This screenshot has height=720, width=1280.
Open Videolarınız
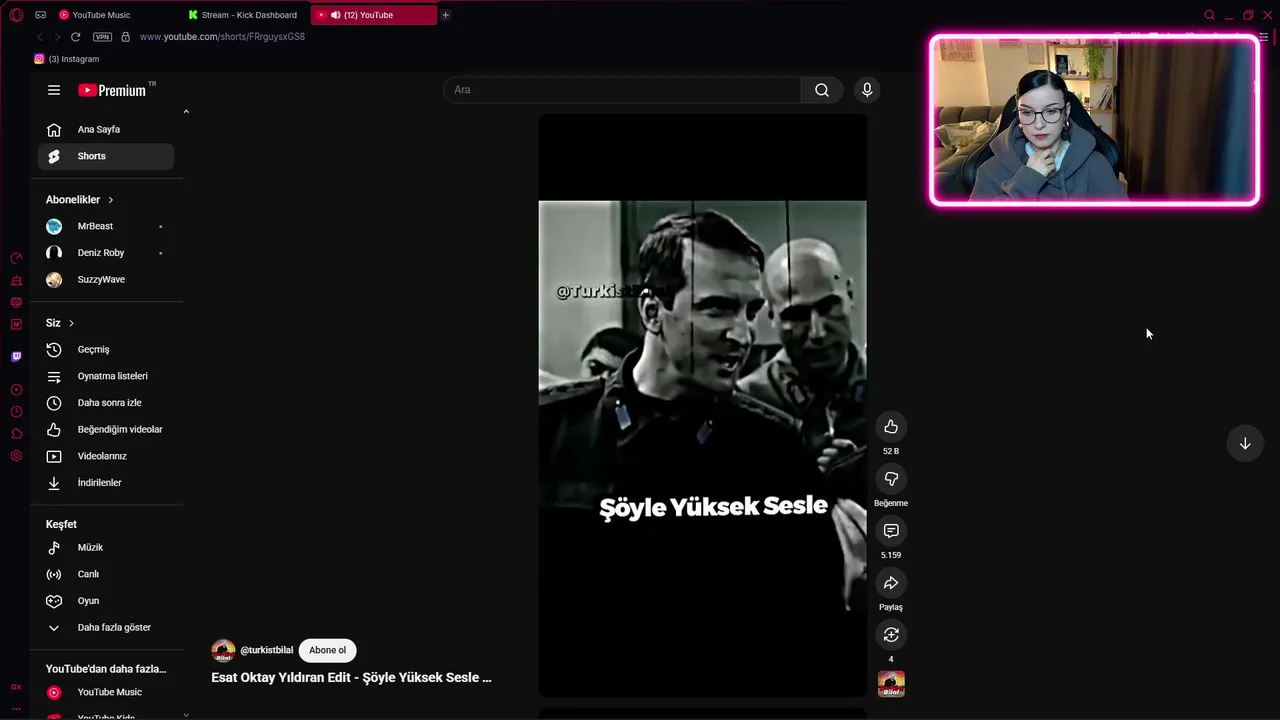pos(106,456)
